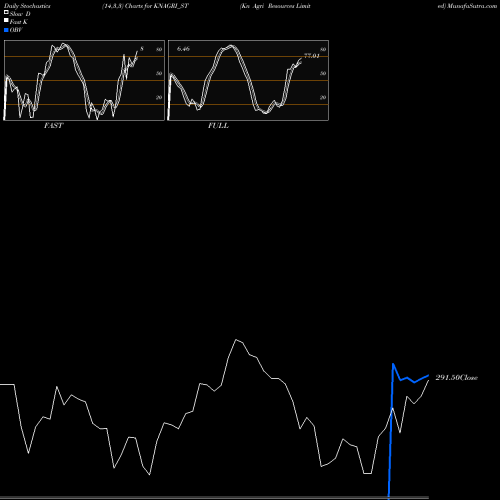Open the FAST stochastic chart panel

coord(84,80)
